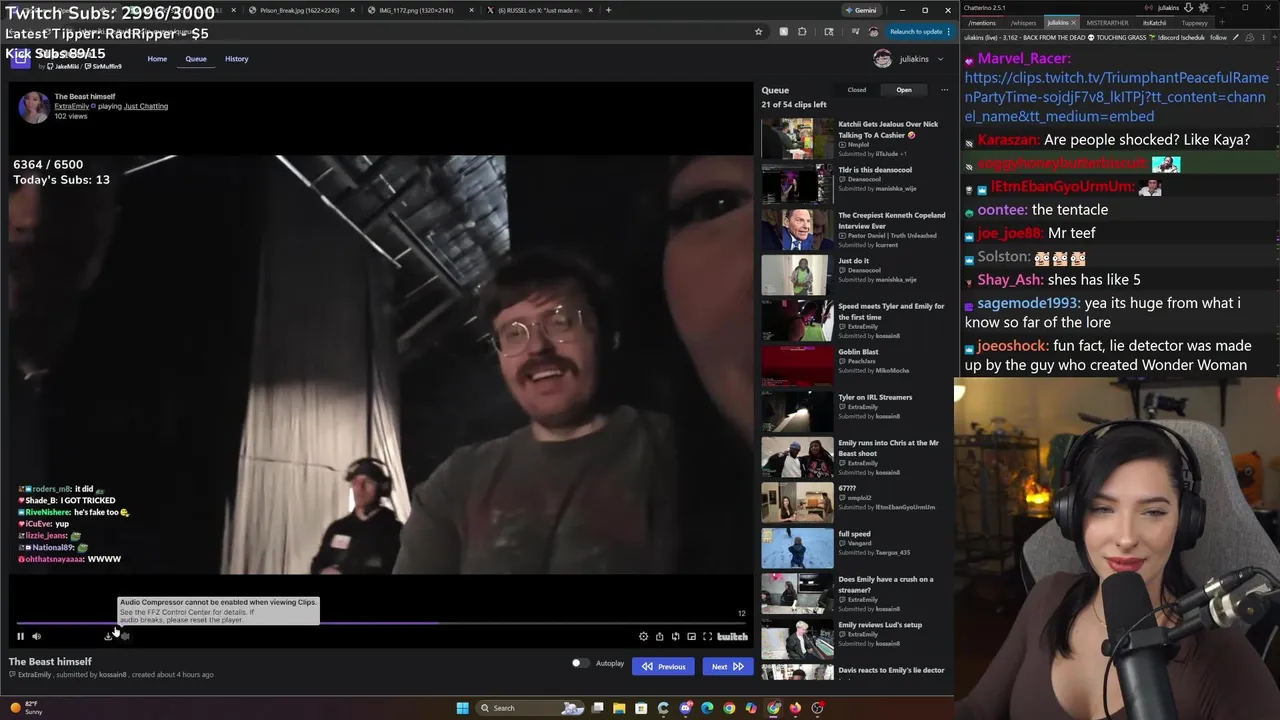This screenshot has width=1280, height=720.
Task: Open Discord from the taskbar
Action: point(685,708)
